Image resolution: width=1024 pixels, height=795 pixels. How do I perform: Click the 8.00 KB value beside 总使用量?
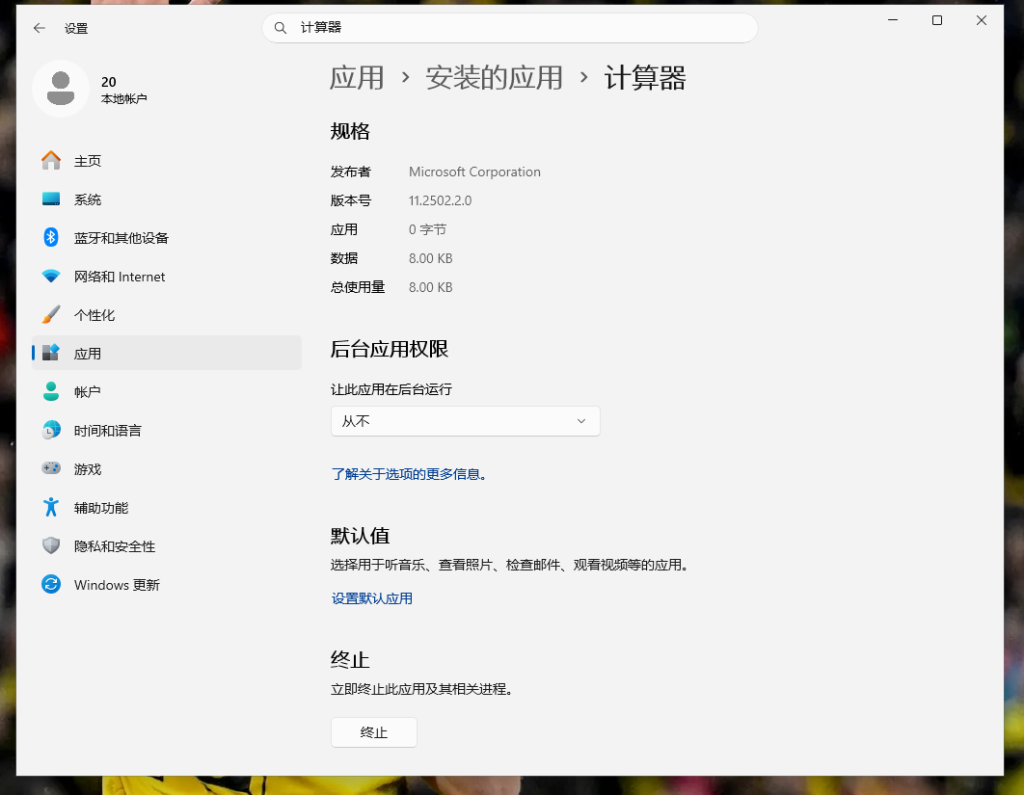point(430,287)
